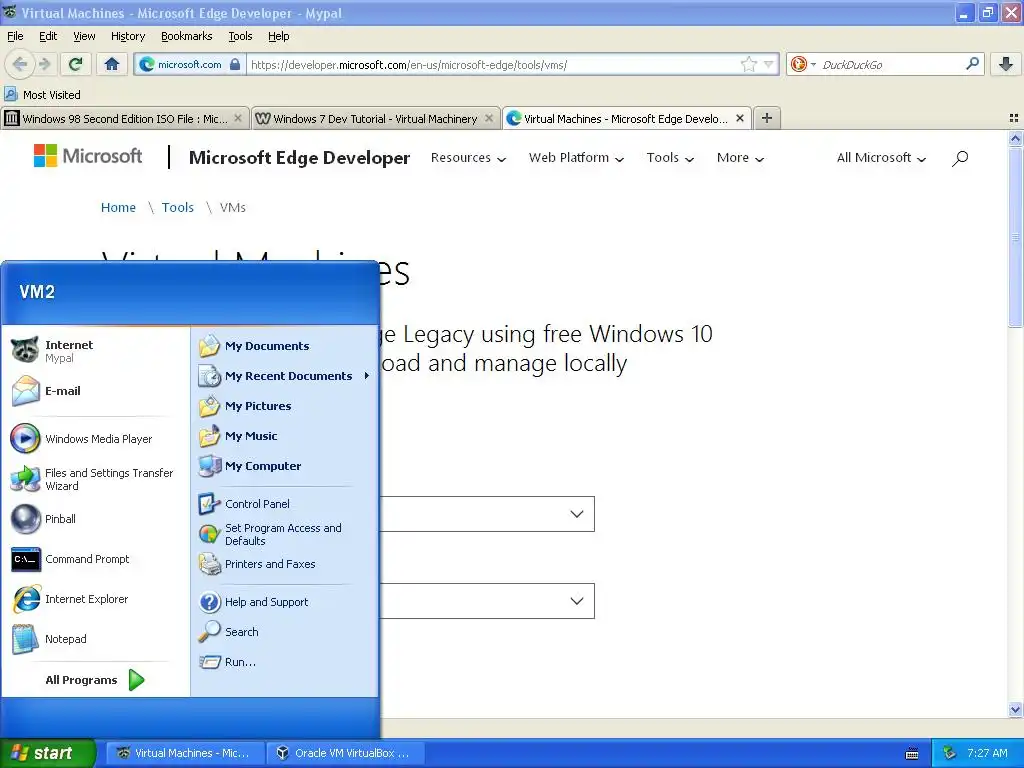The height and width of the screenshot is (768, 1024).
Task: Start the Pinball game
Action: tap(95, 519)
